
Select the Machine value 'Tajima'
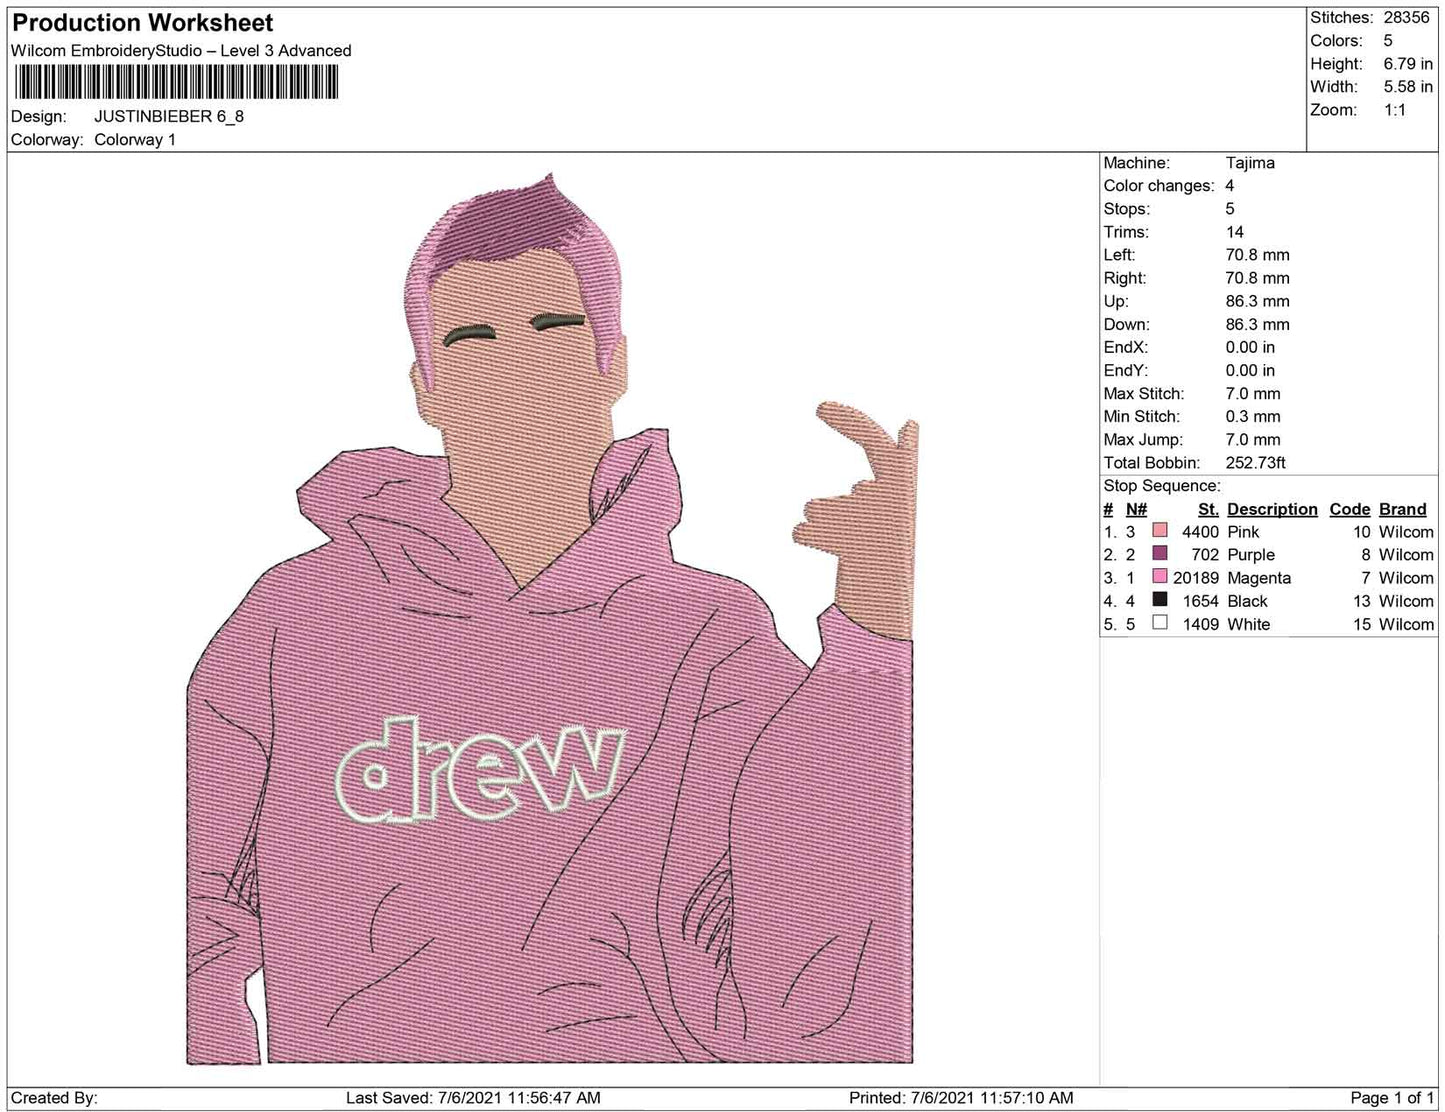point(1250,163)
